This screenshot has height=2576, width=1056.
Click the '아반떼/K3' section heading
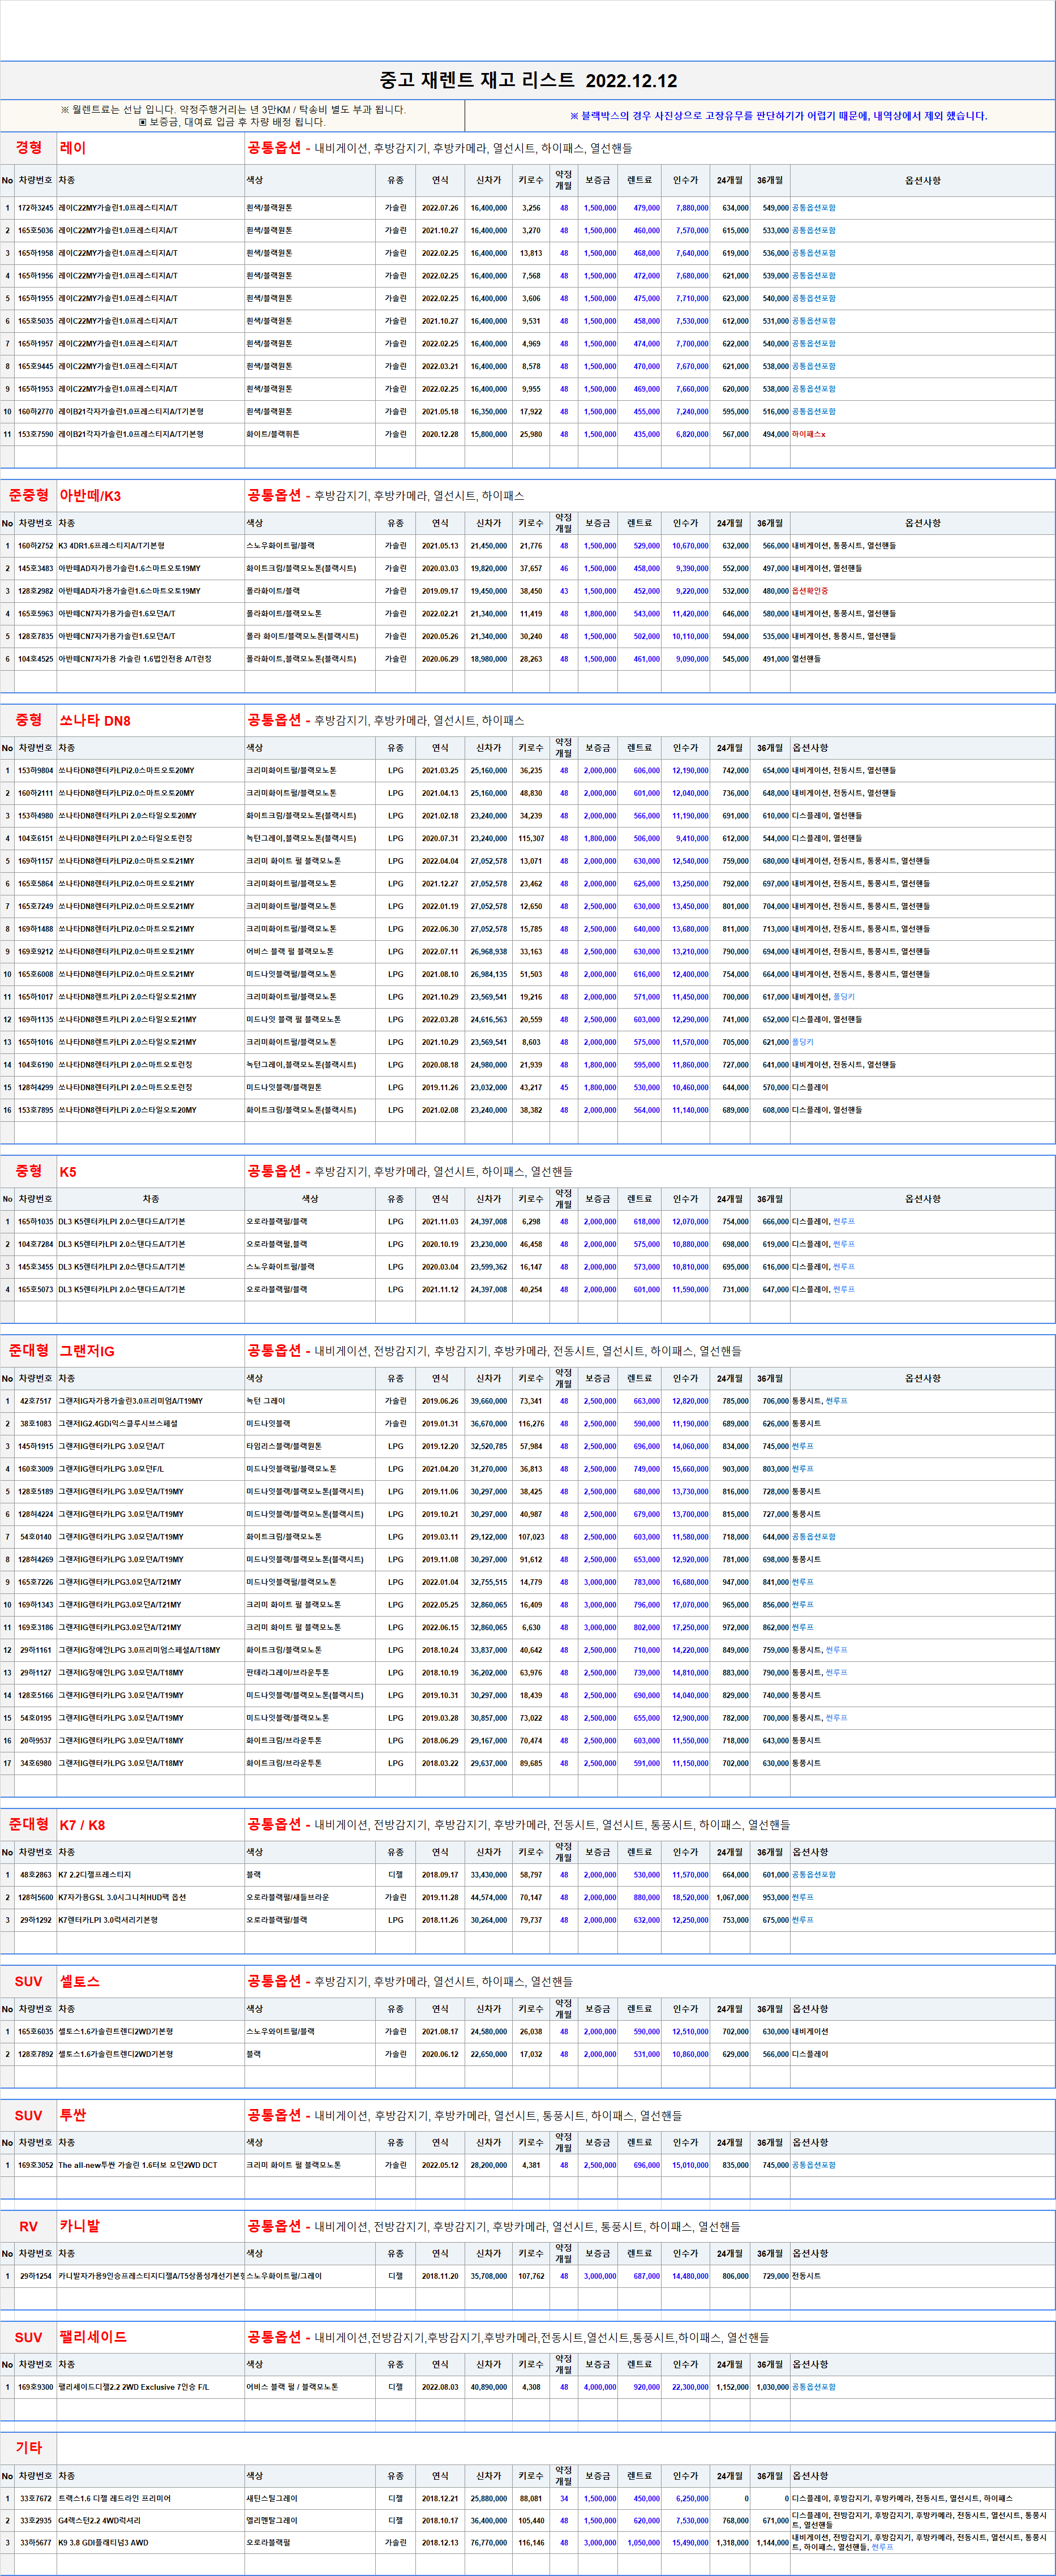click(x=90, y=496)
